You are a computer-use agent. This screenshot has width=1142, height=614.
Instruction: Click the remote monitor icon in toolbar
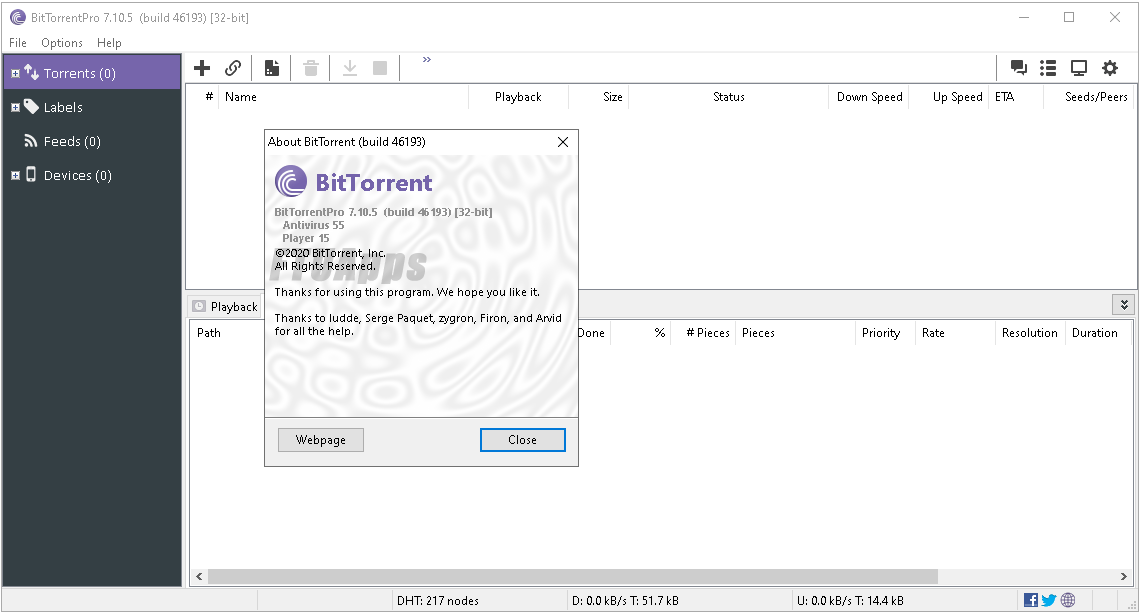[x=1079, y=68]
